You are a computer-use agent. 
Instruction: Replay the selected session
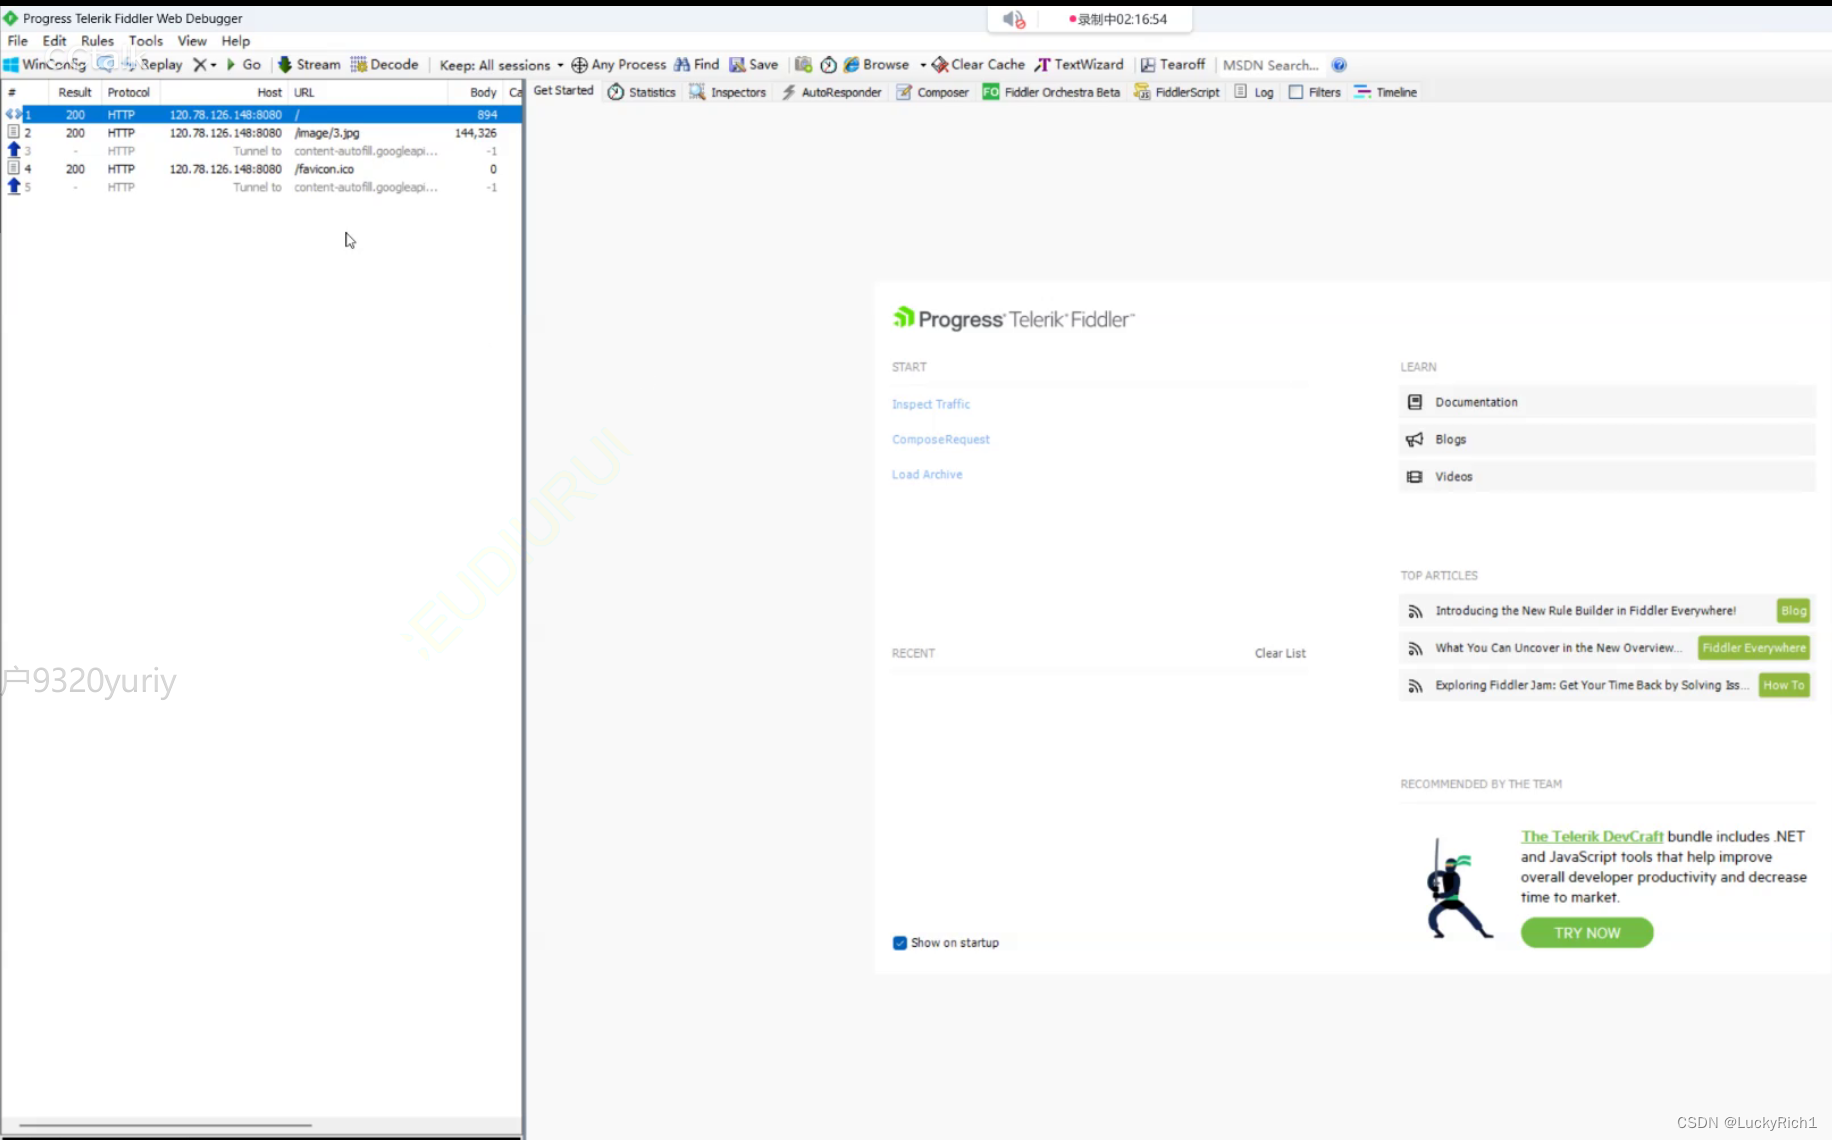(x=153, y=64)
